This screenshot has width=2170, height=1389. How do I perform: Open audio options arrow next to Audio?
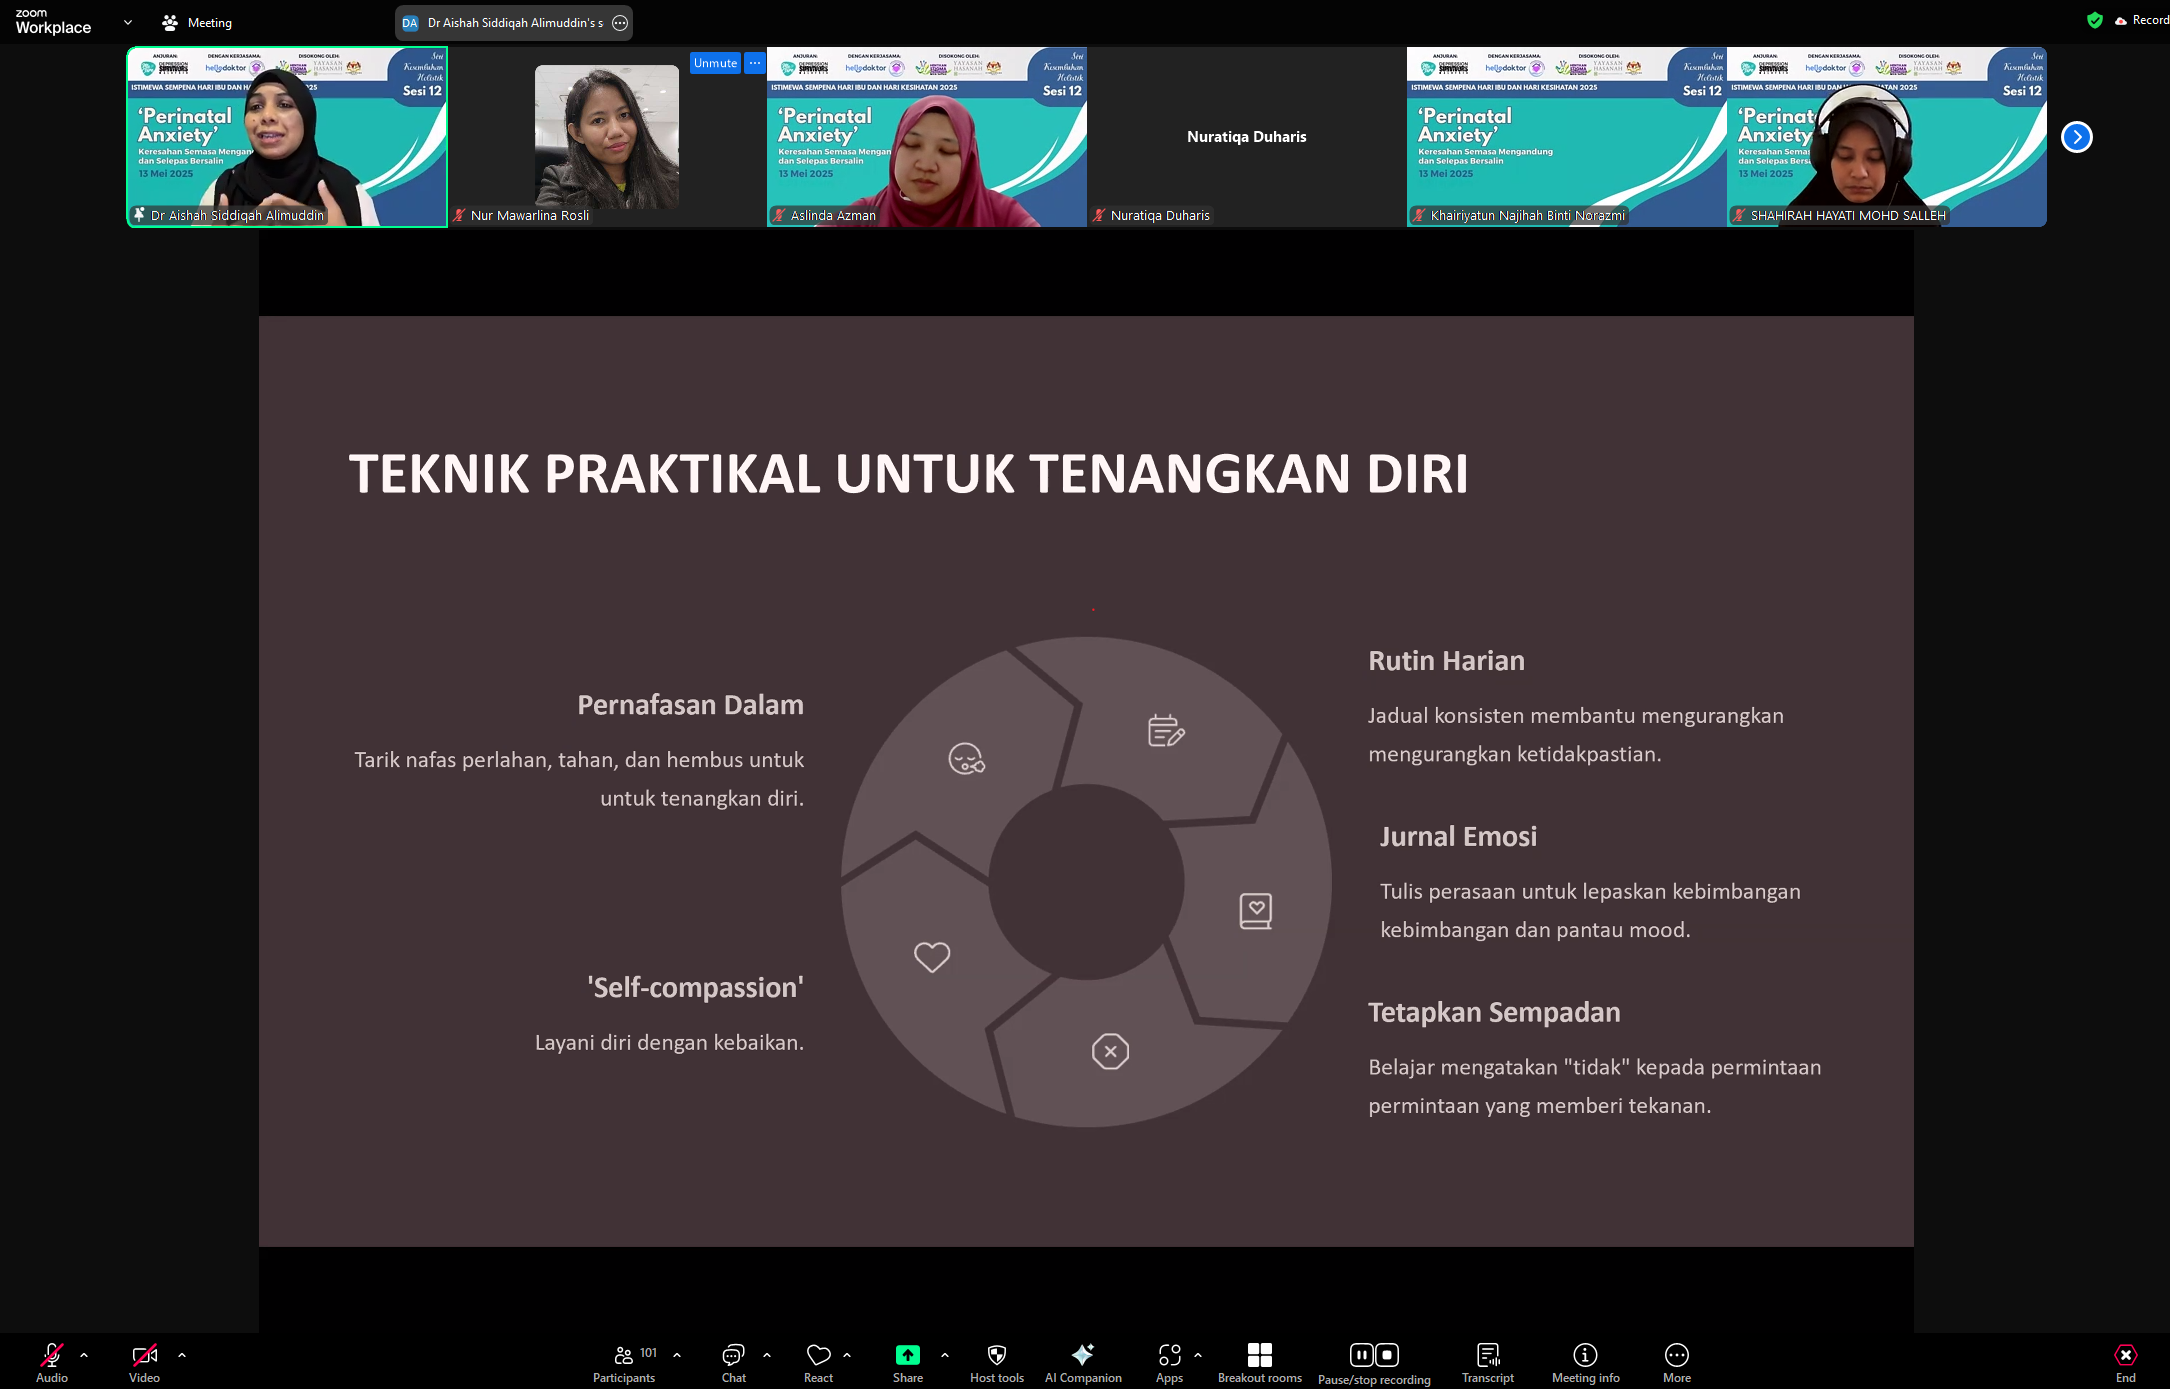[x=84, y=1355]
